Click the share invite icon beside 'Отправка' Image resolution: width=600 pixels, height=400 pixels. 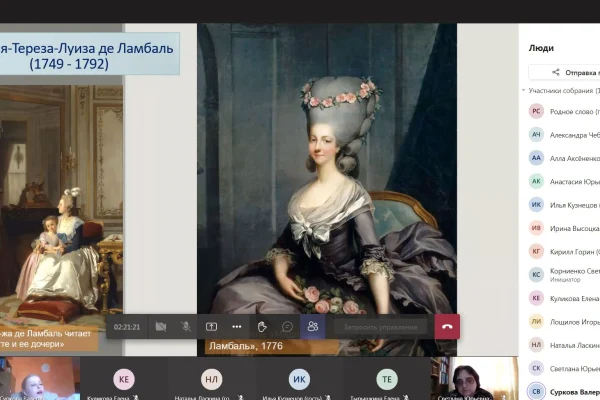coord(556,72)
